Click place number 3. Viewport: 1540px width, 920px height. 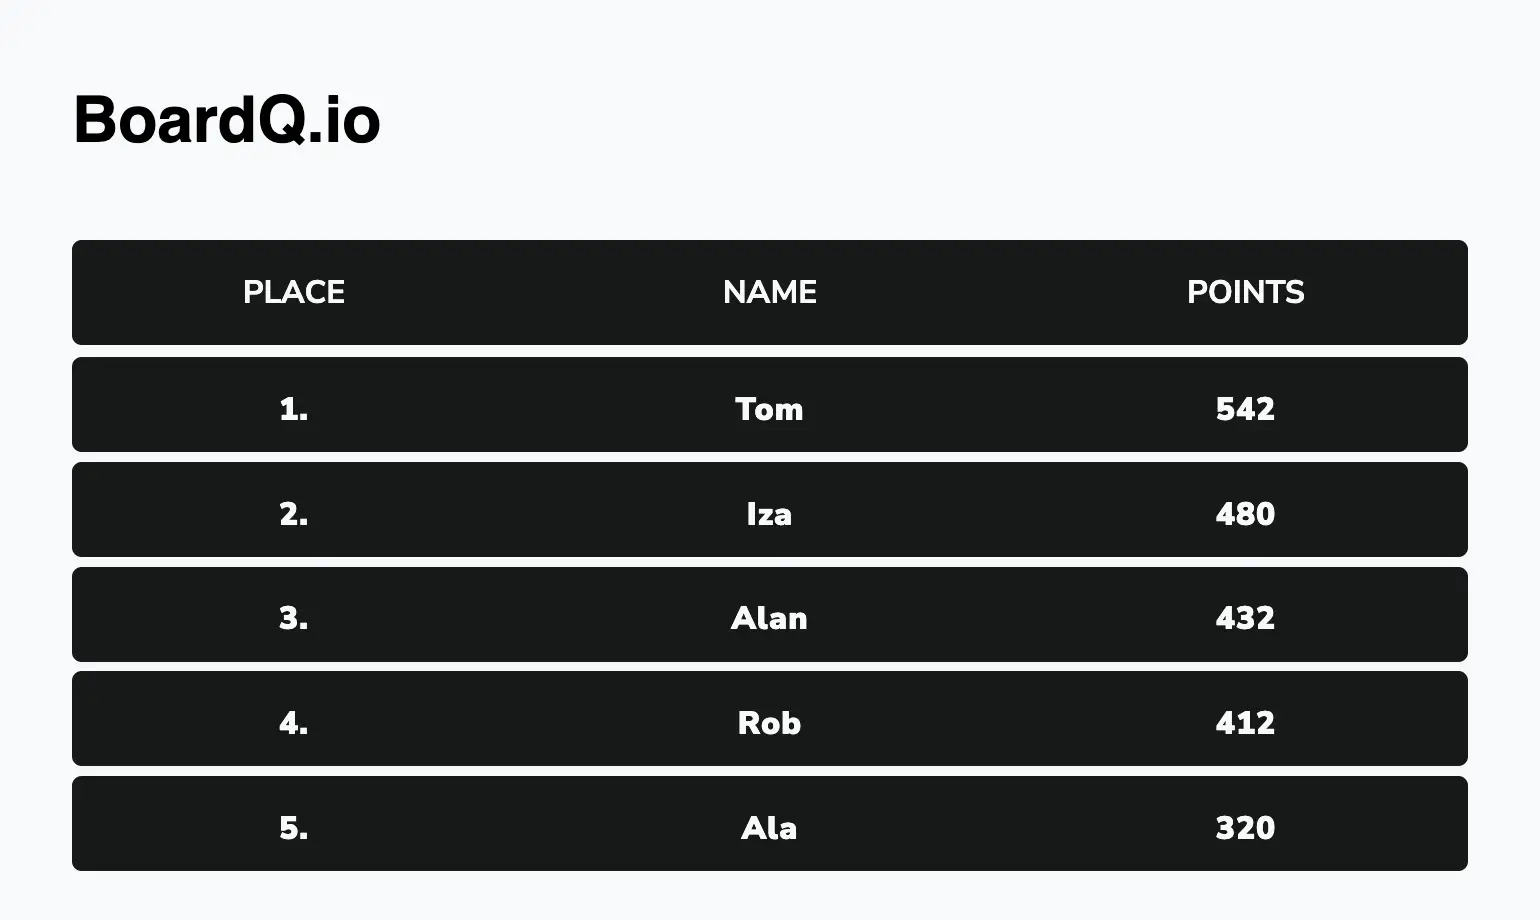click(294, 618)
